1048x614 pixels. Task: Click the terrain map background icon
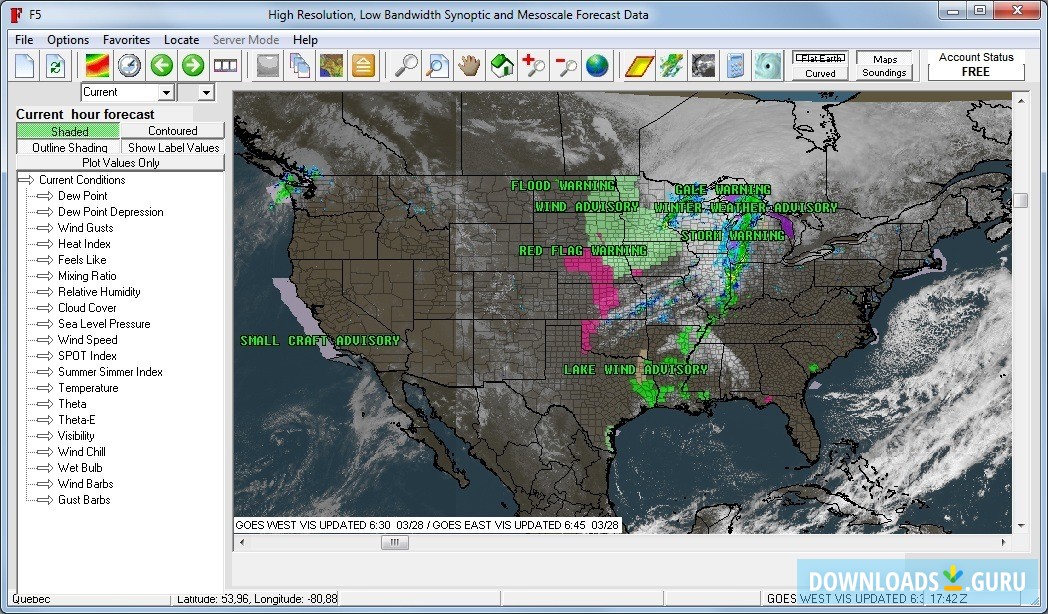point(332,65)
